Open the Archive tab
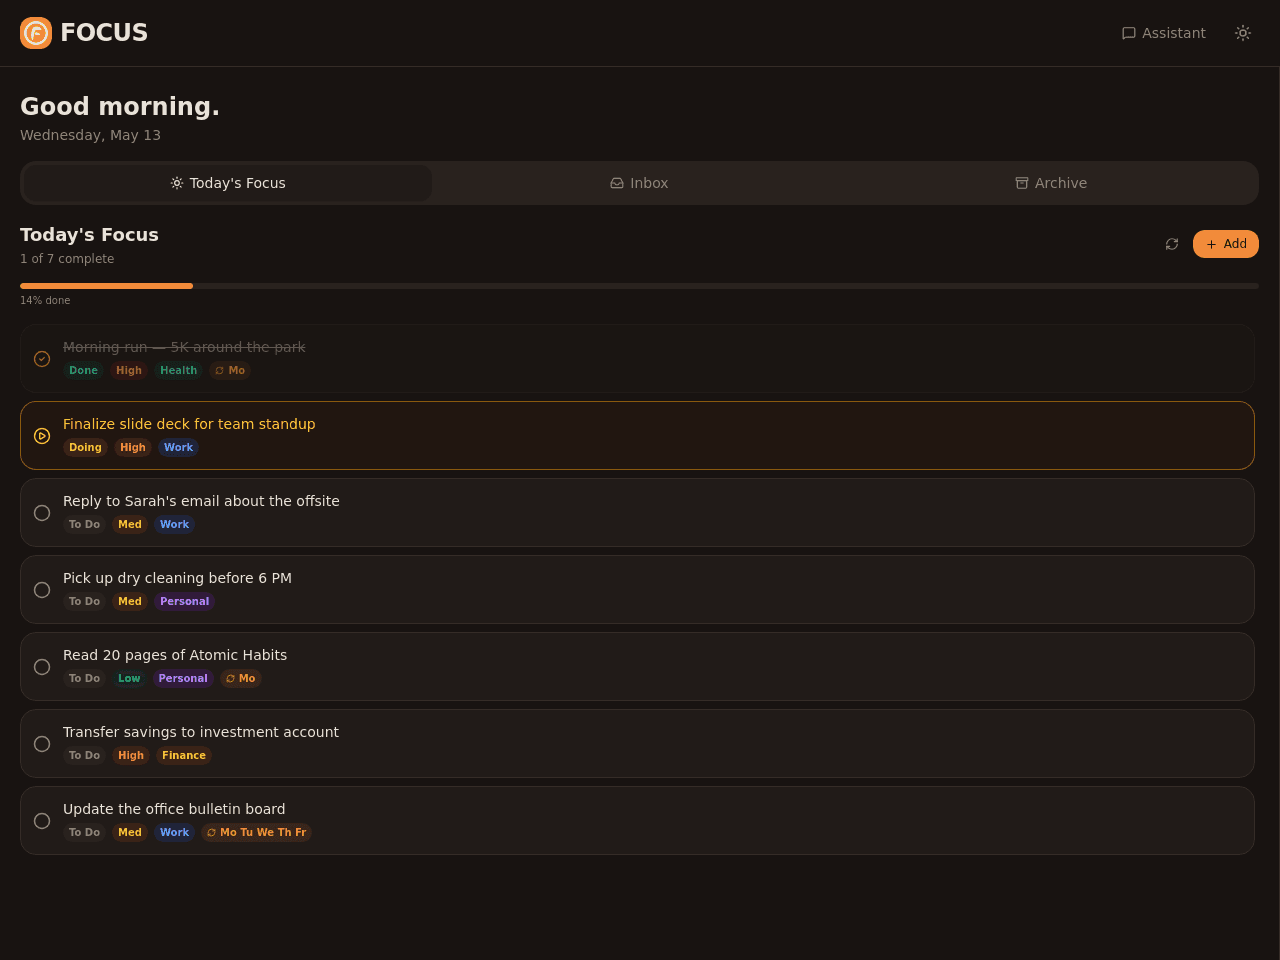1280x960 pixels. coord(1051,183)
